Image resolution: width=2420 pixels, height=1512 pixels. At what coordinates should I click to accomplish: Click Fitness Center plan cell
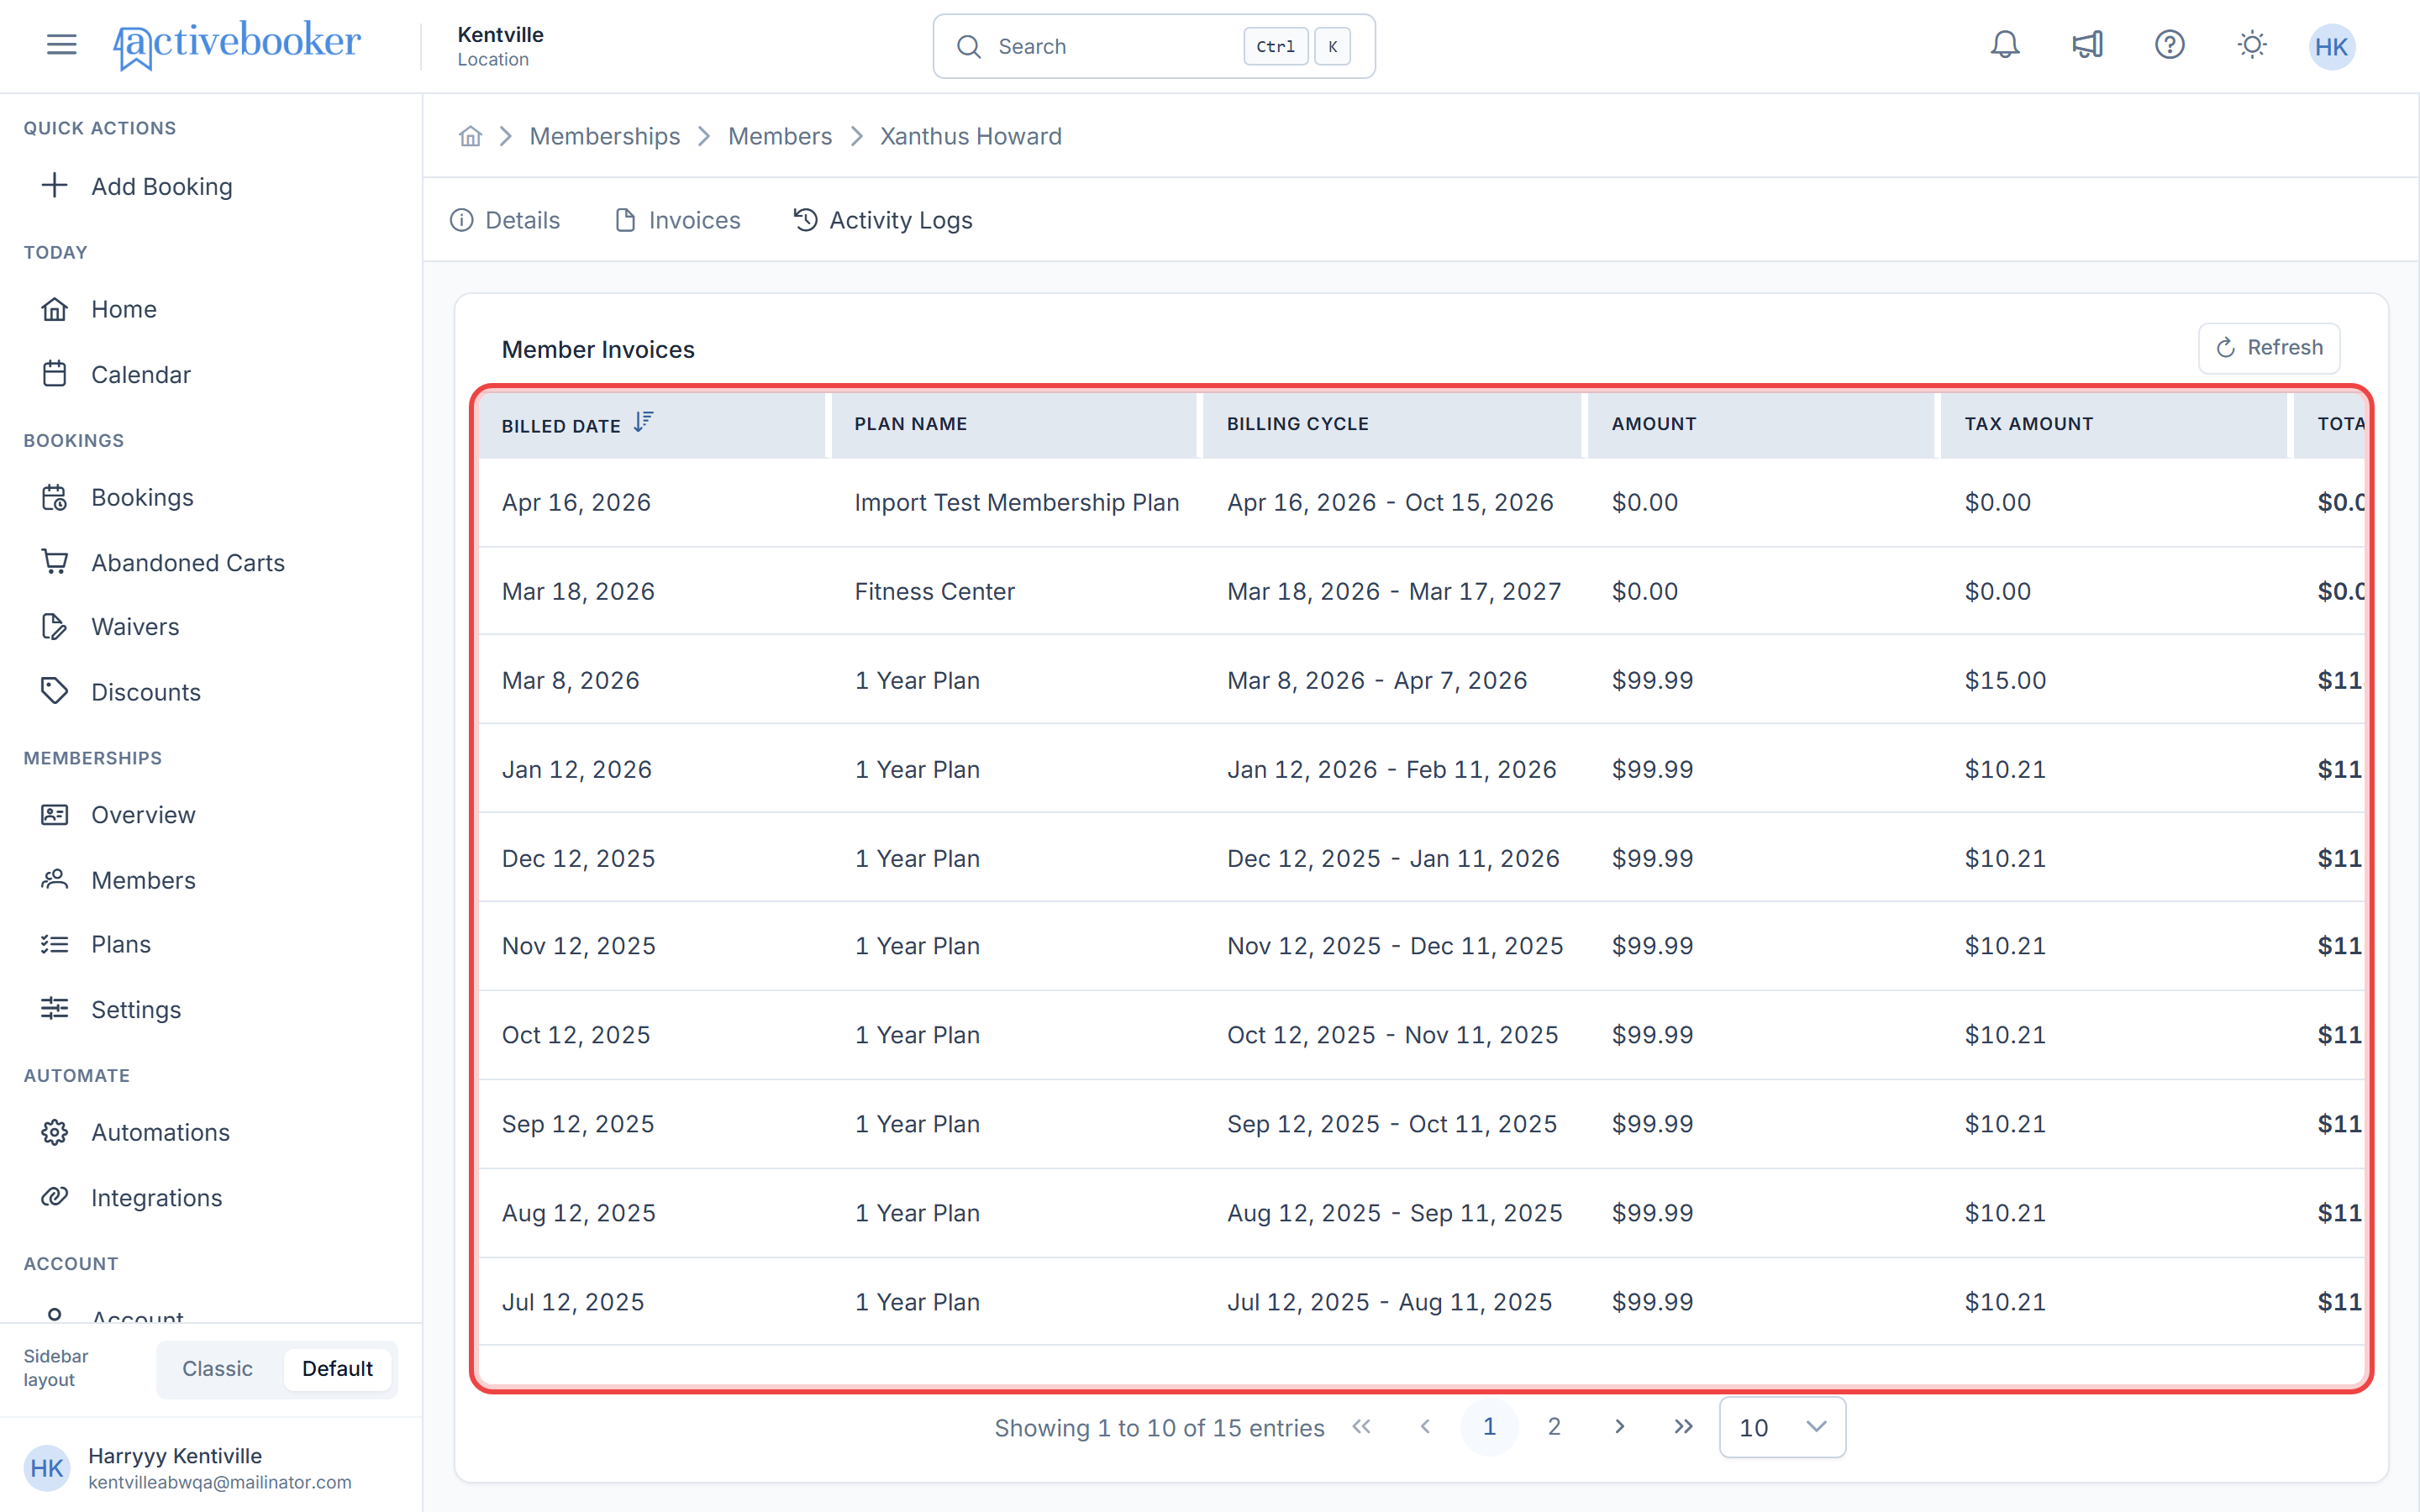(934, 591)
